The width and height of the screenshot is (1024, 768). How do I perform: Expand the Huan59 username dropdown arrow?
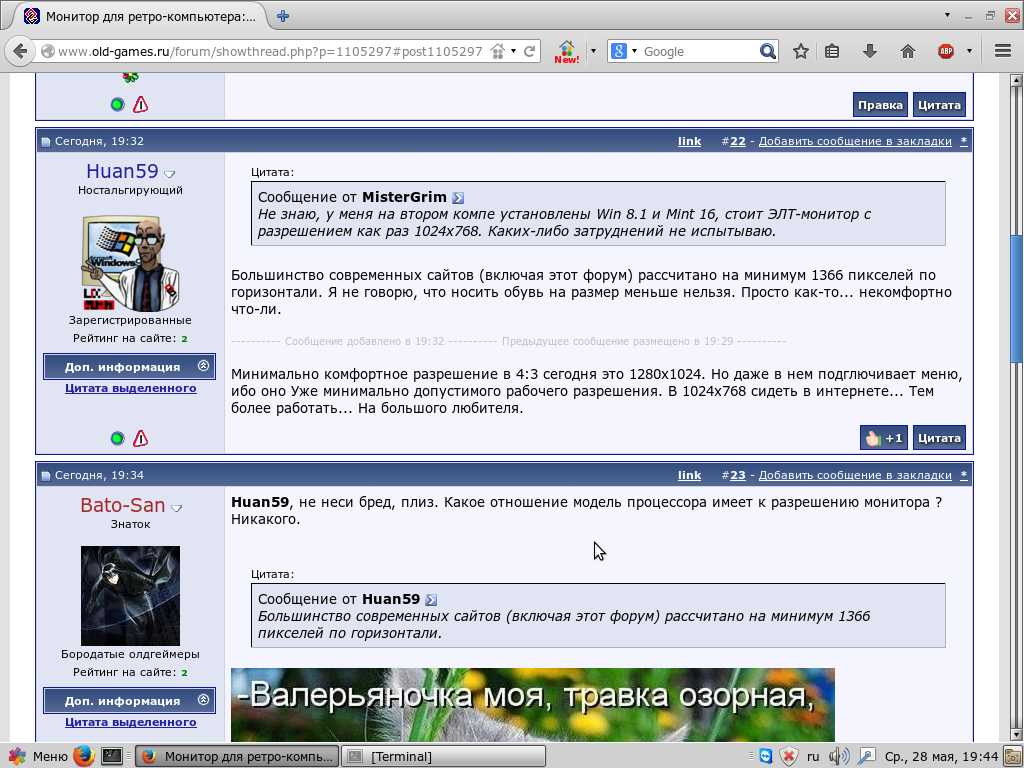click(x=170, y=174)
